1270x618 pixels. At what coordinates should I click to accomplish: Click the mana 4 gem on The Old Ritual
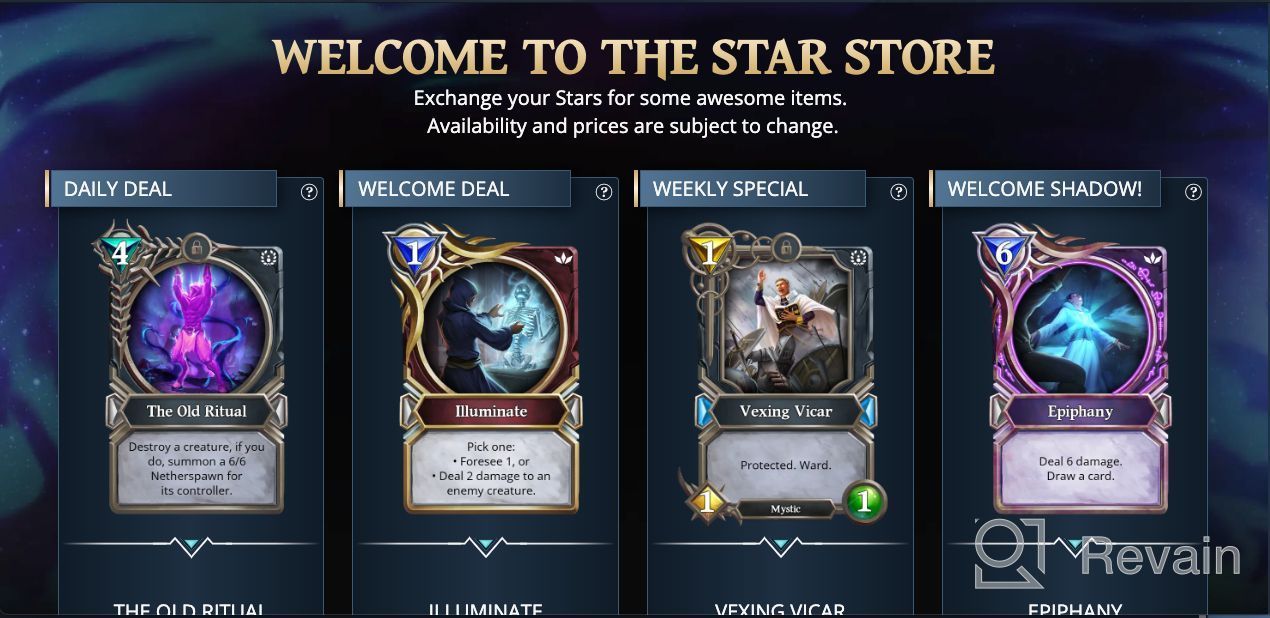tap(119, 253)
